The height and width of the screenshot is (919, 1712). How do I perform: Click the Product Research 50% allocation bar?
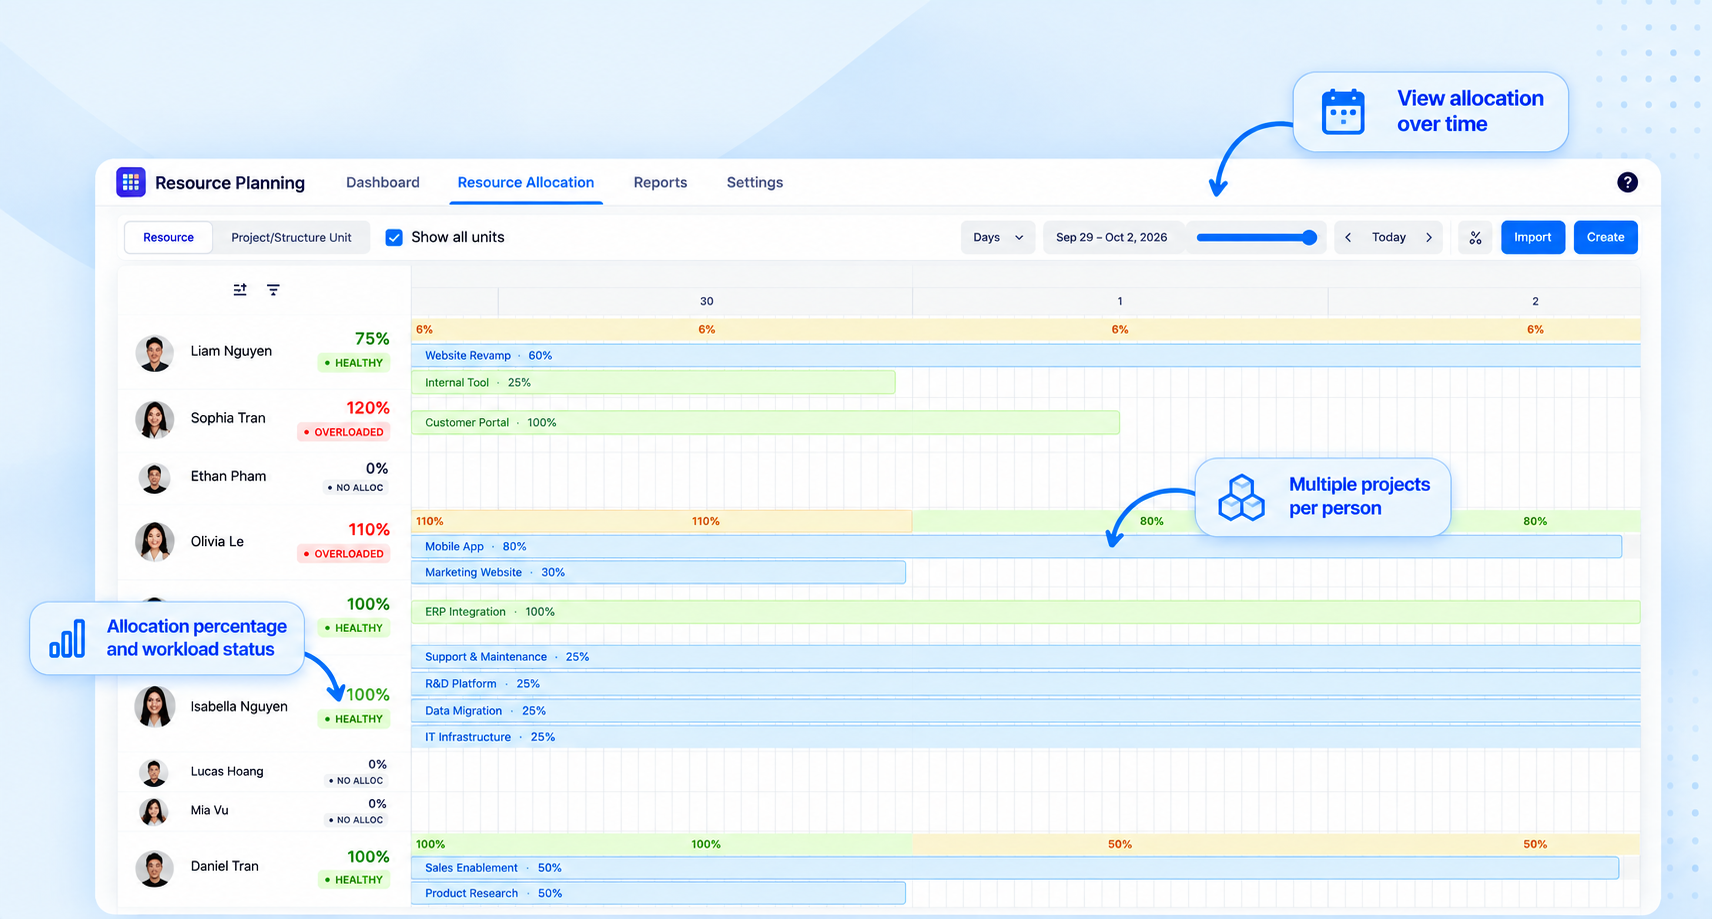(658, 893)
